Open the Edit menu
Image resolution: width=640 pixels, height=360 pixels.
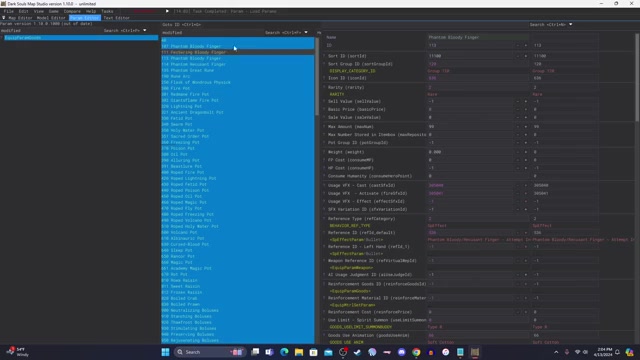[x=23, y=11]
